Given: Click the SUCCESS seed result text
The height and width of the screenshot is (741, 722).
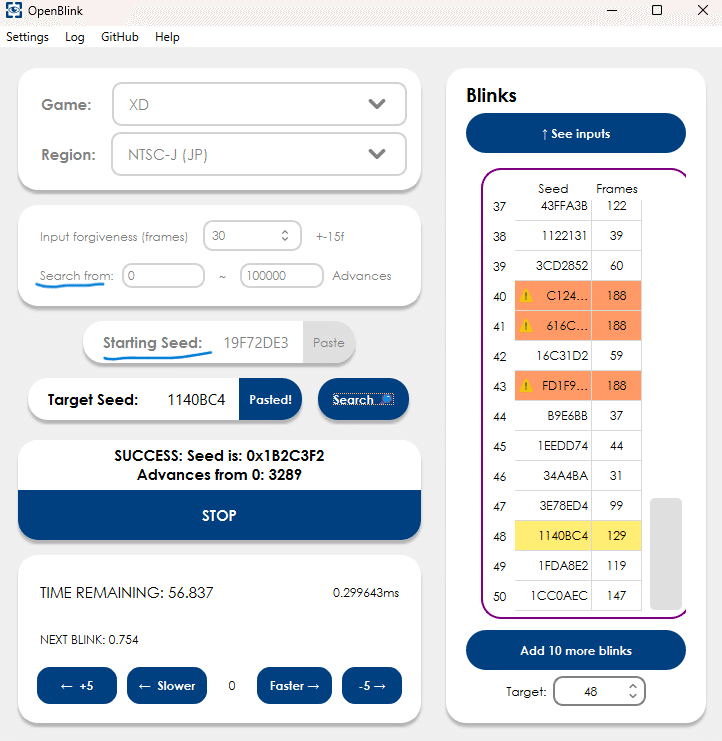Looking at the screenshot, I should (219, 456).
